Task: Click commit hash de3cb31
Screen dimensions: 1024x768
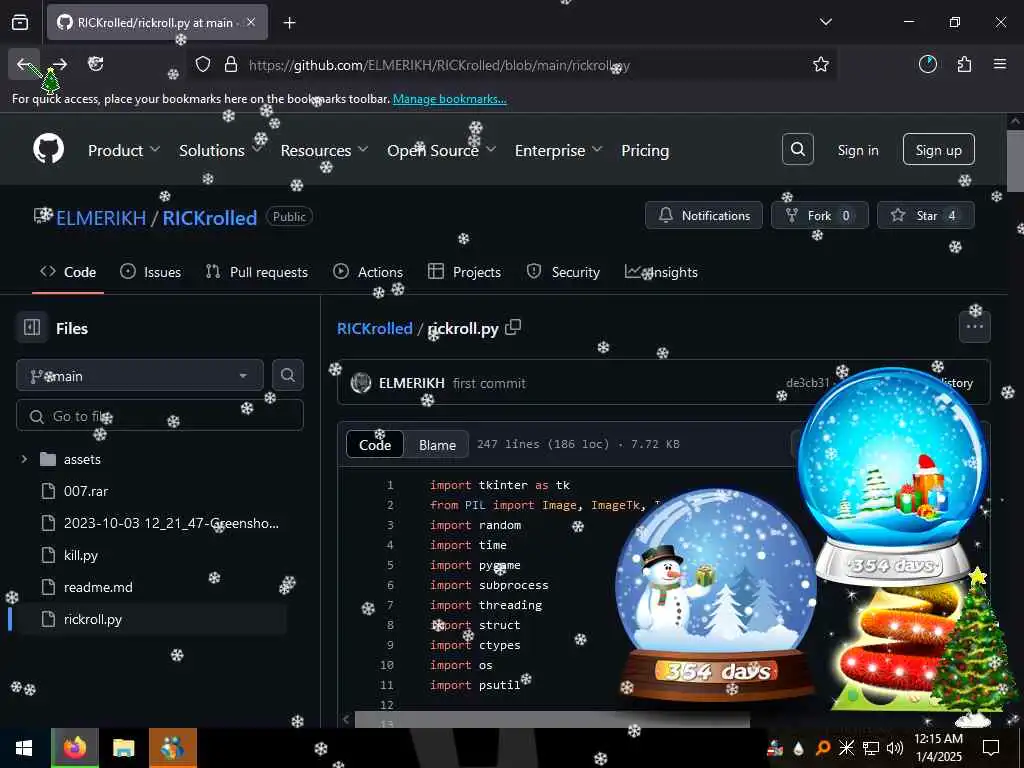Action: [808, 383]
